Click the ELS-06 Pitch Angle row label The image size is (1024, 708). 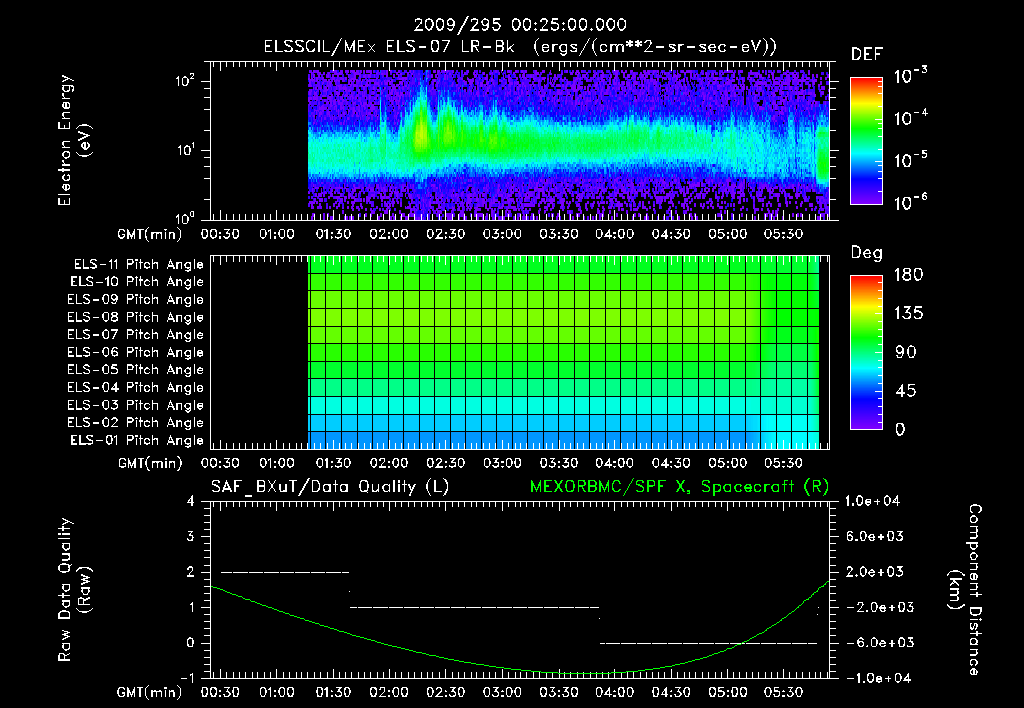click(135, 352)
